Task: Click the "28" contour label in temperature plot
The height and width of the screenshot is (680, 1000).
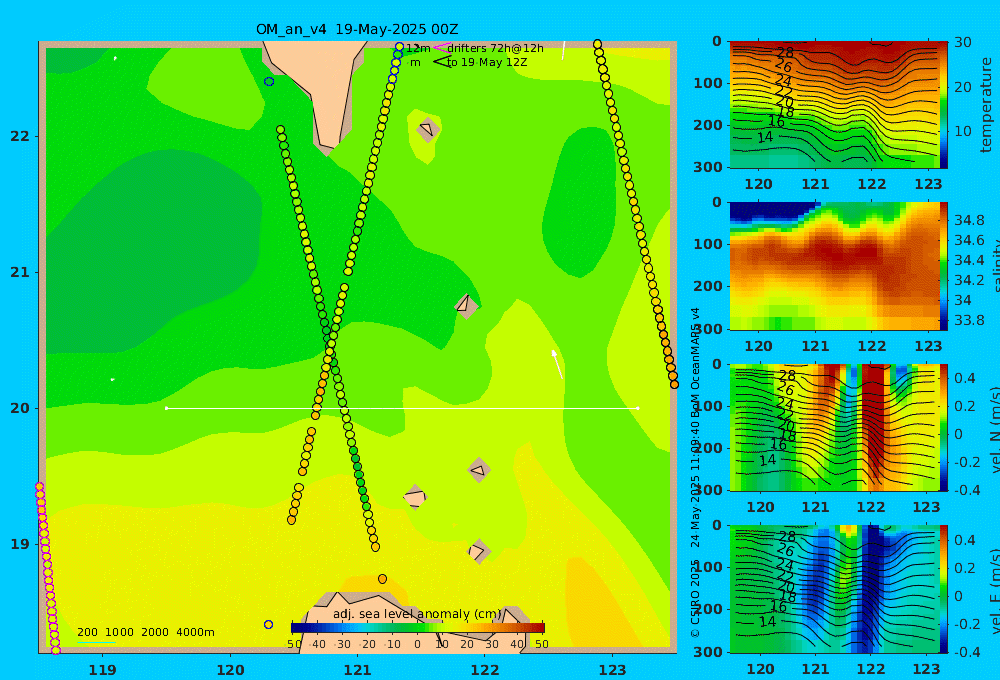Action: tap(786, 52)
